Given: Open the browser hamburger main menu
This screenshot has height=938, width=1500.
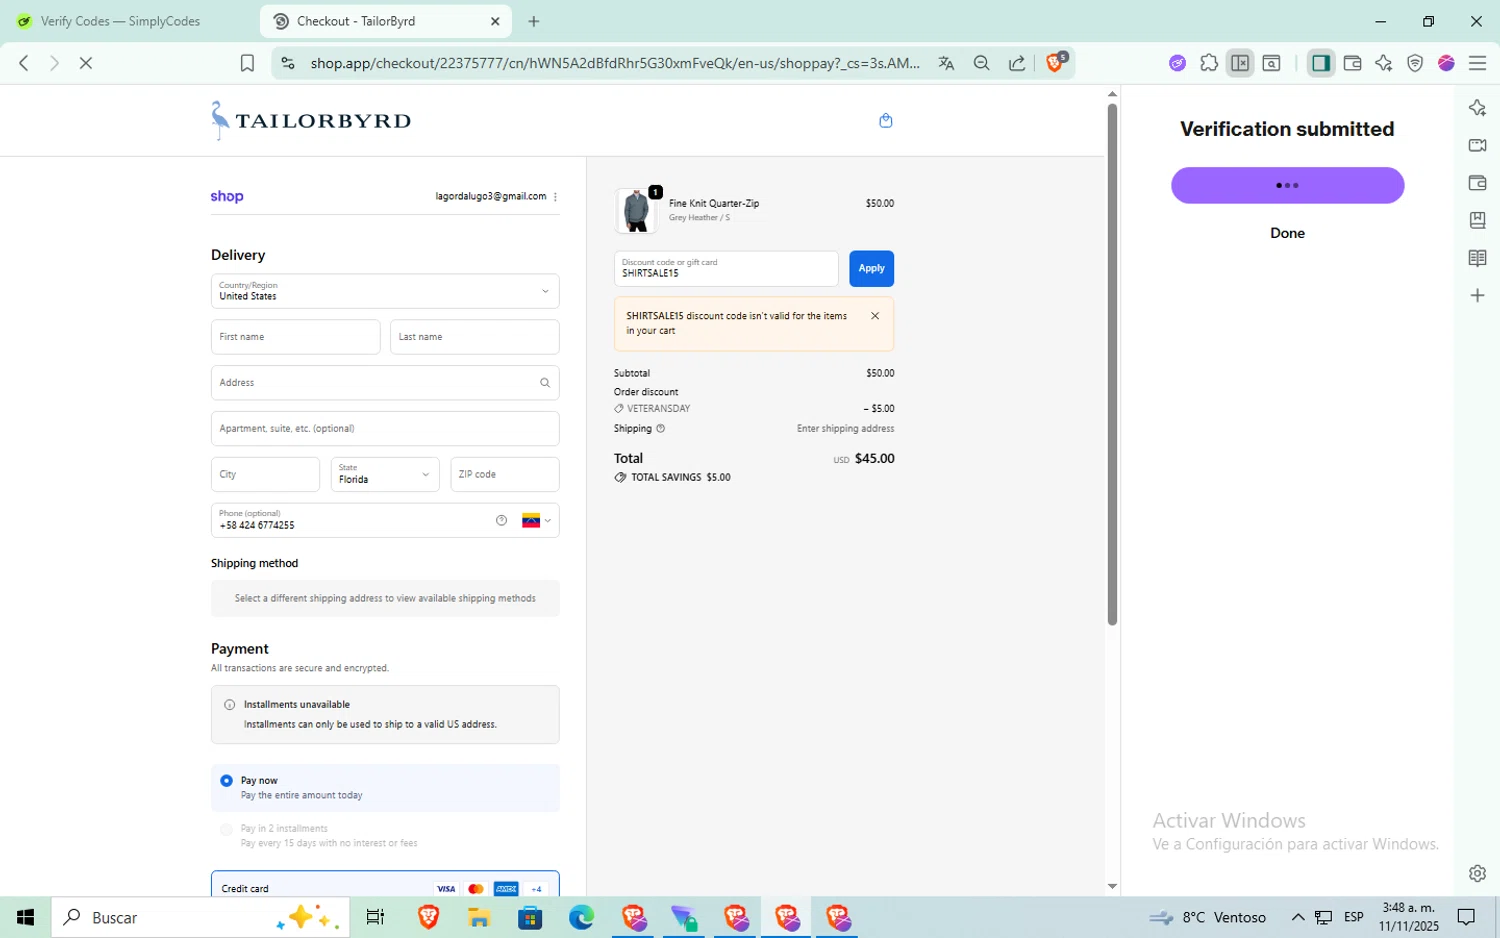Looking at the screenshot, I should [1477, 63].
